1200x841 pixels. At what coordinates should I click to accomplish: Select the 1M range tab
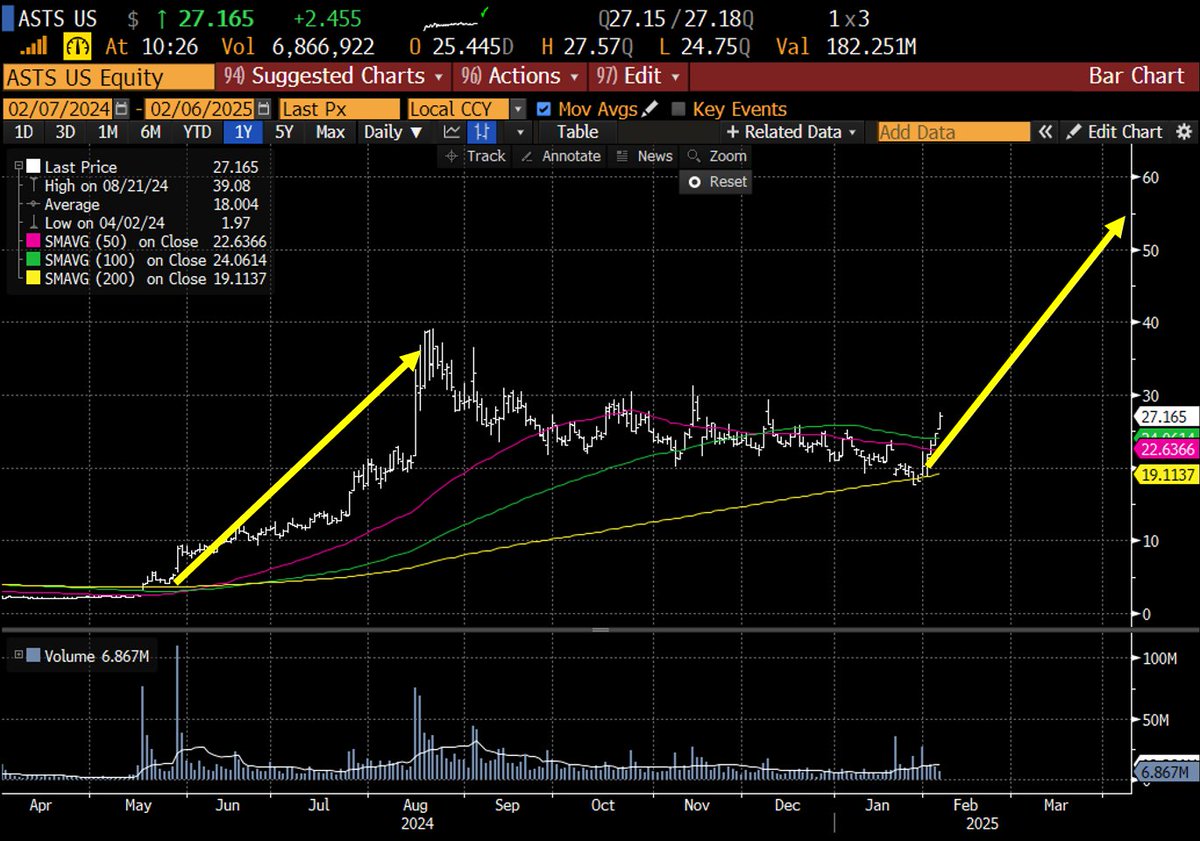tap(107, 132)
